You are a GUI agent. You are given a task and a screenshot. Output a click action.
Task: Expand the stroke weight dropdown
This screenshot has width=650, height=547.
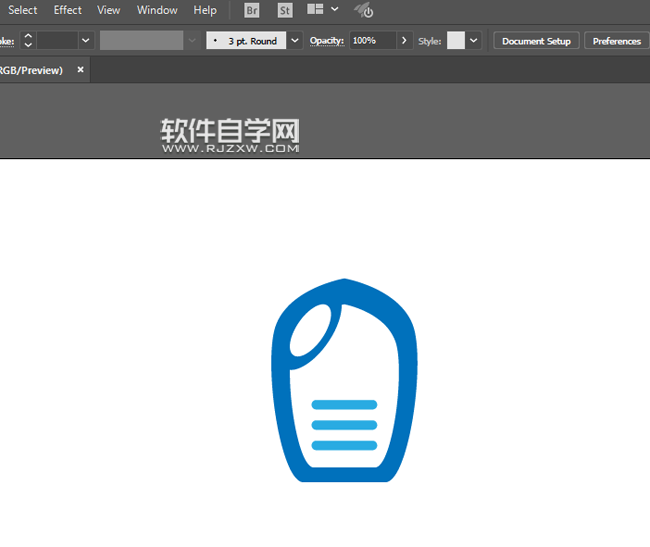[85, 41]
